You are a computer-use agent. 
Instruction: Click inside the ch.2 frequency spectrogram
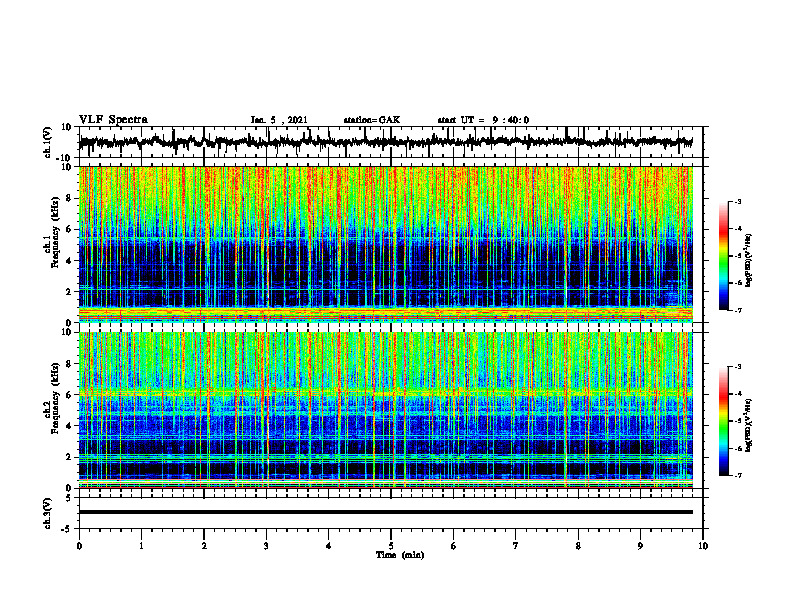[385, 410]
